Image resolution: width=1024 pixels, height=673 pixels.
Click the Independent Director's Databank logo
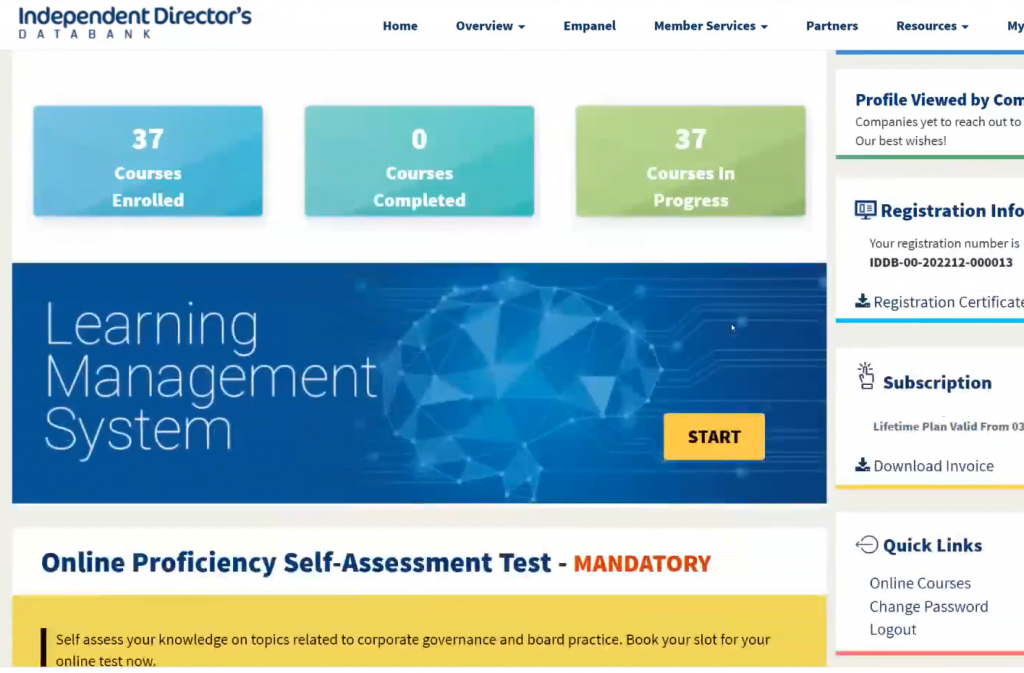pos(135,22)
